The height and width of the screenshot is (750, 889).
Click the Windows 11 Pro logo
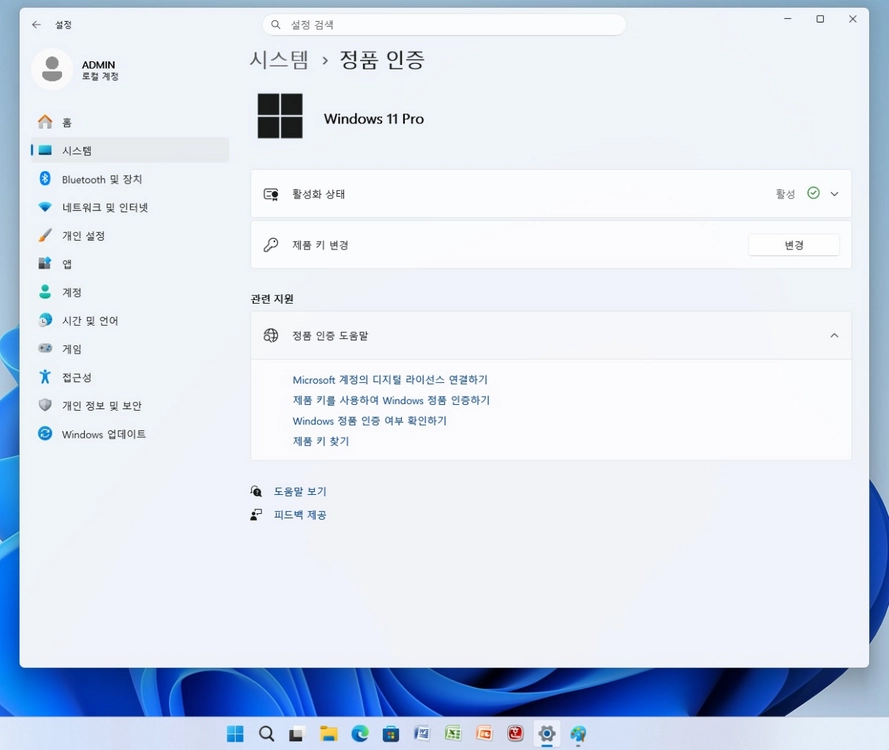(x=280, y=116)
